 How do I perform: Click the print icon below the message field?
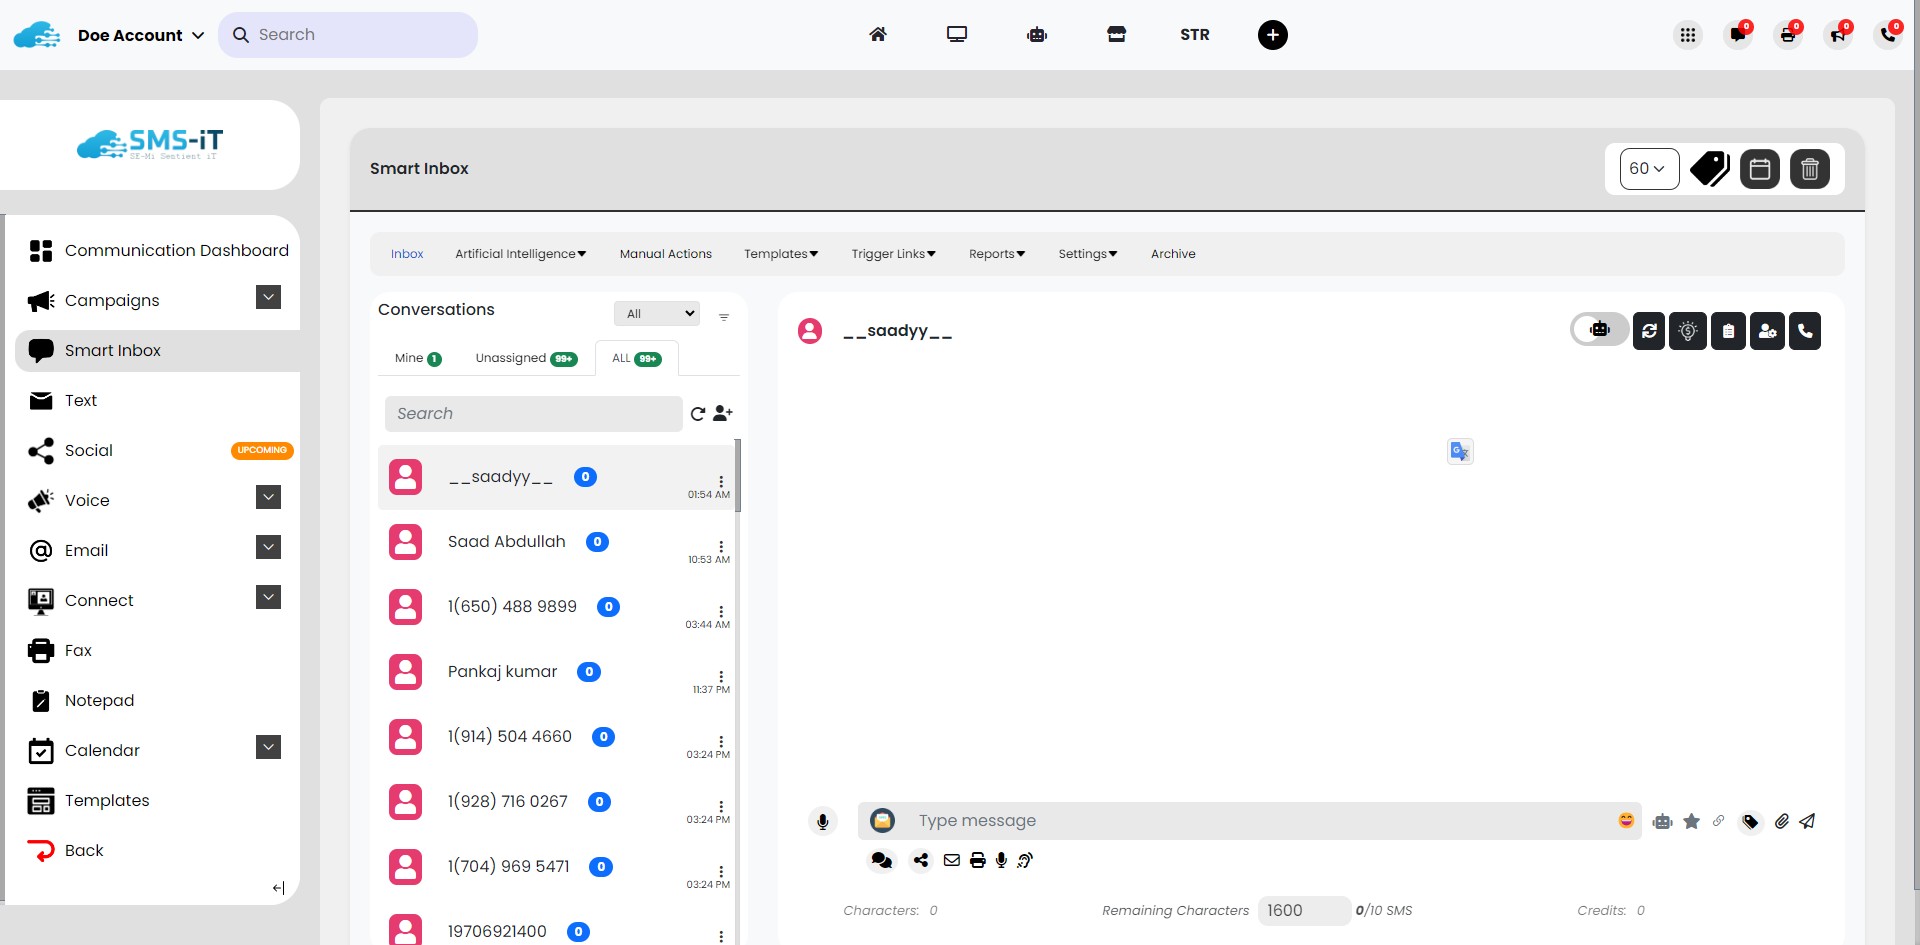[977, 860]
